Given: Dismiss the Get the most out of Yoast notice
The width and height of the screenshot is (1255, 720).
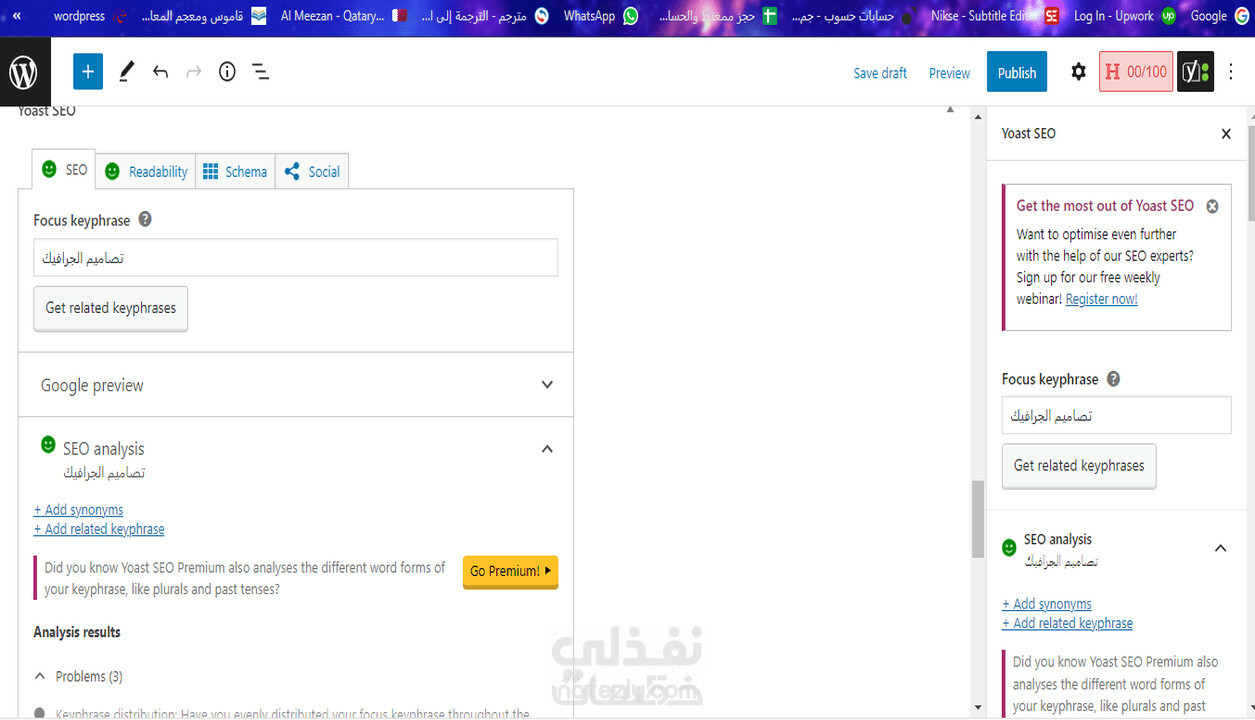Looking at the screenshot, I should coord(1212,206).
